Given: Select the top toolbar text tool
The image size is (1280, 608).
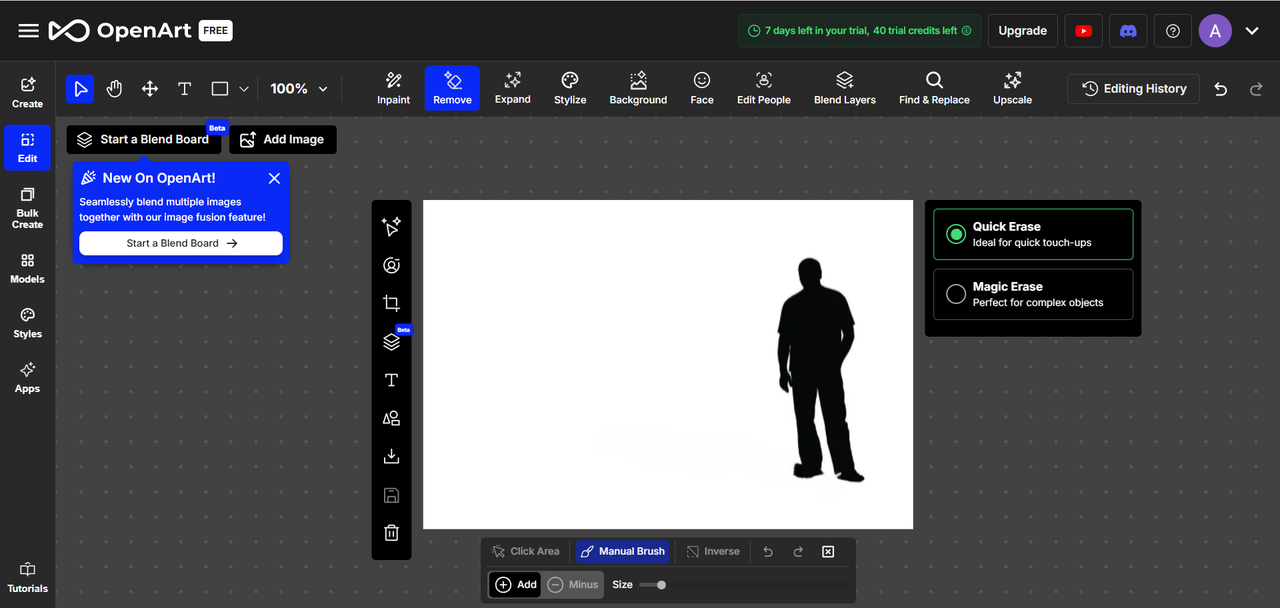Looking at the screenshot, I should (x=184, y=89).
